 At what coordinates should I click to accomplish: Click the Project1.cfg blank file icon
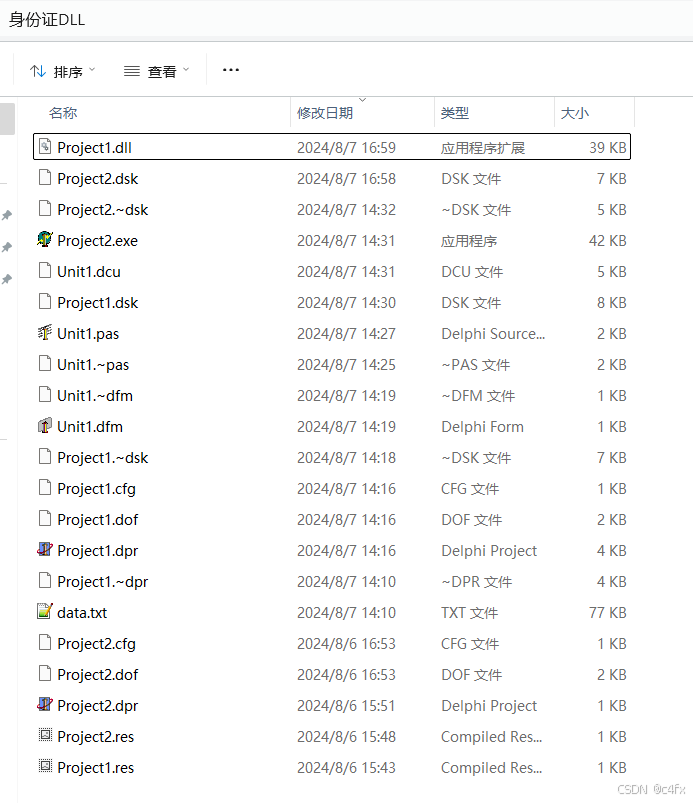point(45,488)
